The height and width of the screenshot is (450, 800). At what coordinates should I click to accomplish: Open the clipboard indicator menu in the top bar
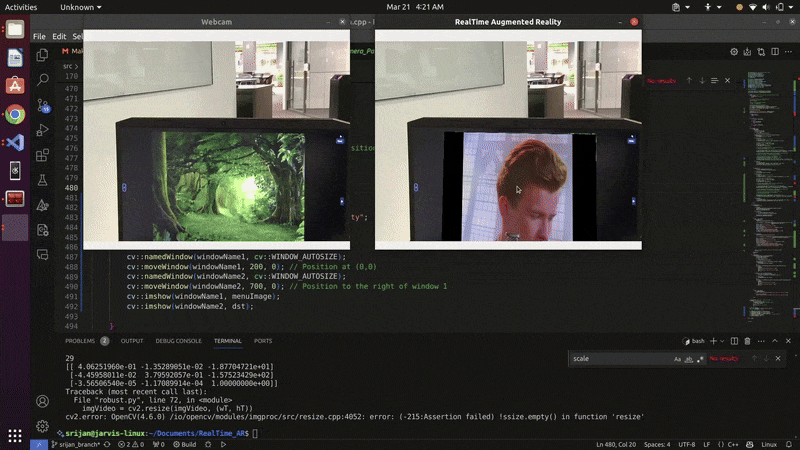[681, 7]
